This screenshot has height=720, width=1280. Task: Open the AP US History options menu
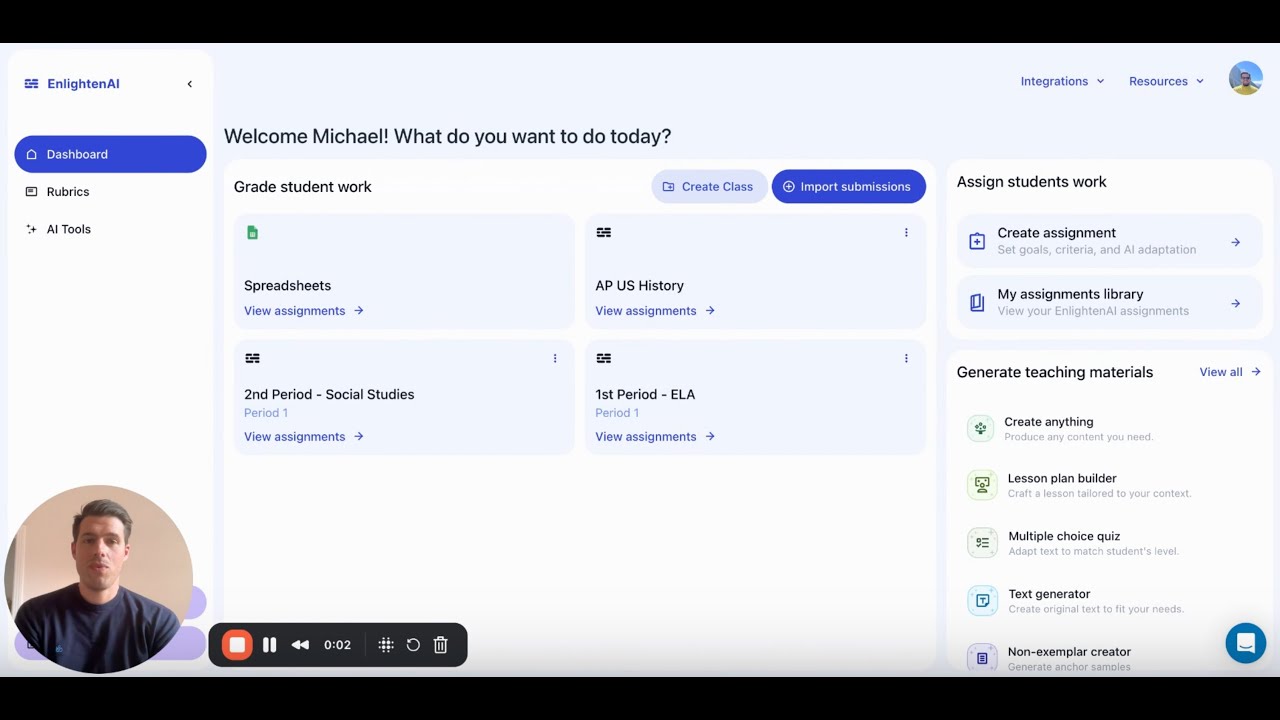906,232
